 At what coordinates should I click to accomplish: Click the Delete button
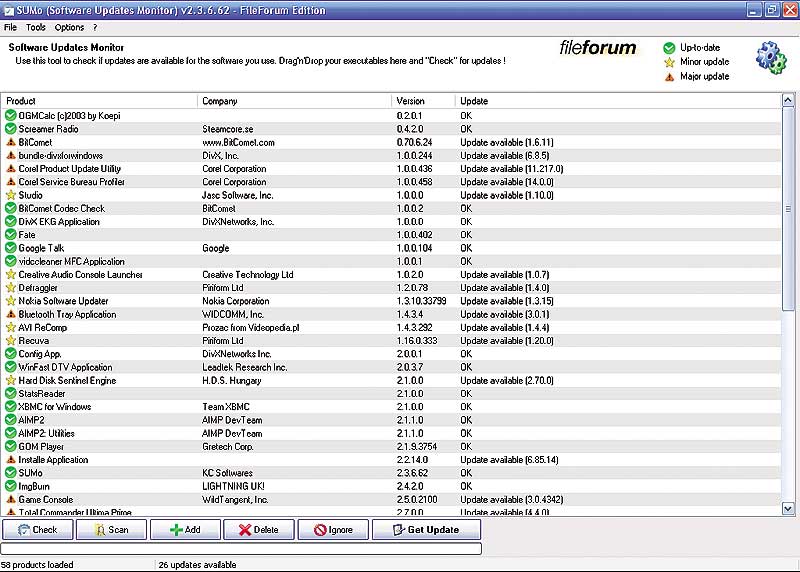pyautogui.click(x=259, y=530)
